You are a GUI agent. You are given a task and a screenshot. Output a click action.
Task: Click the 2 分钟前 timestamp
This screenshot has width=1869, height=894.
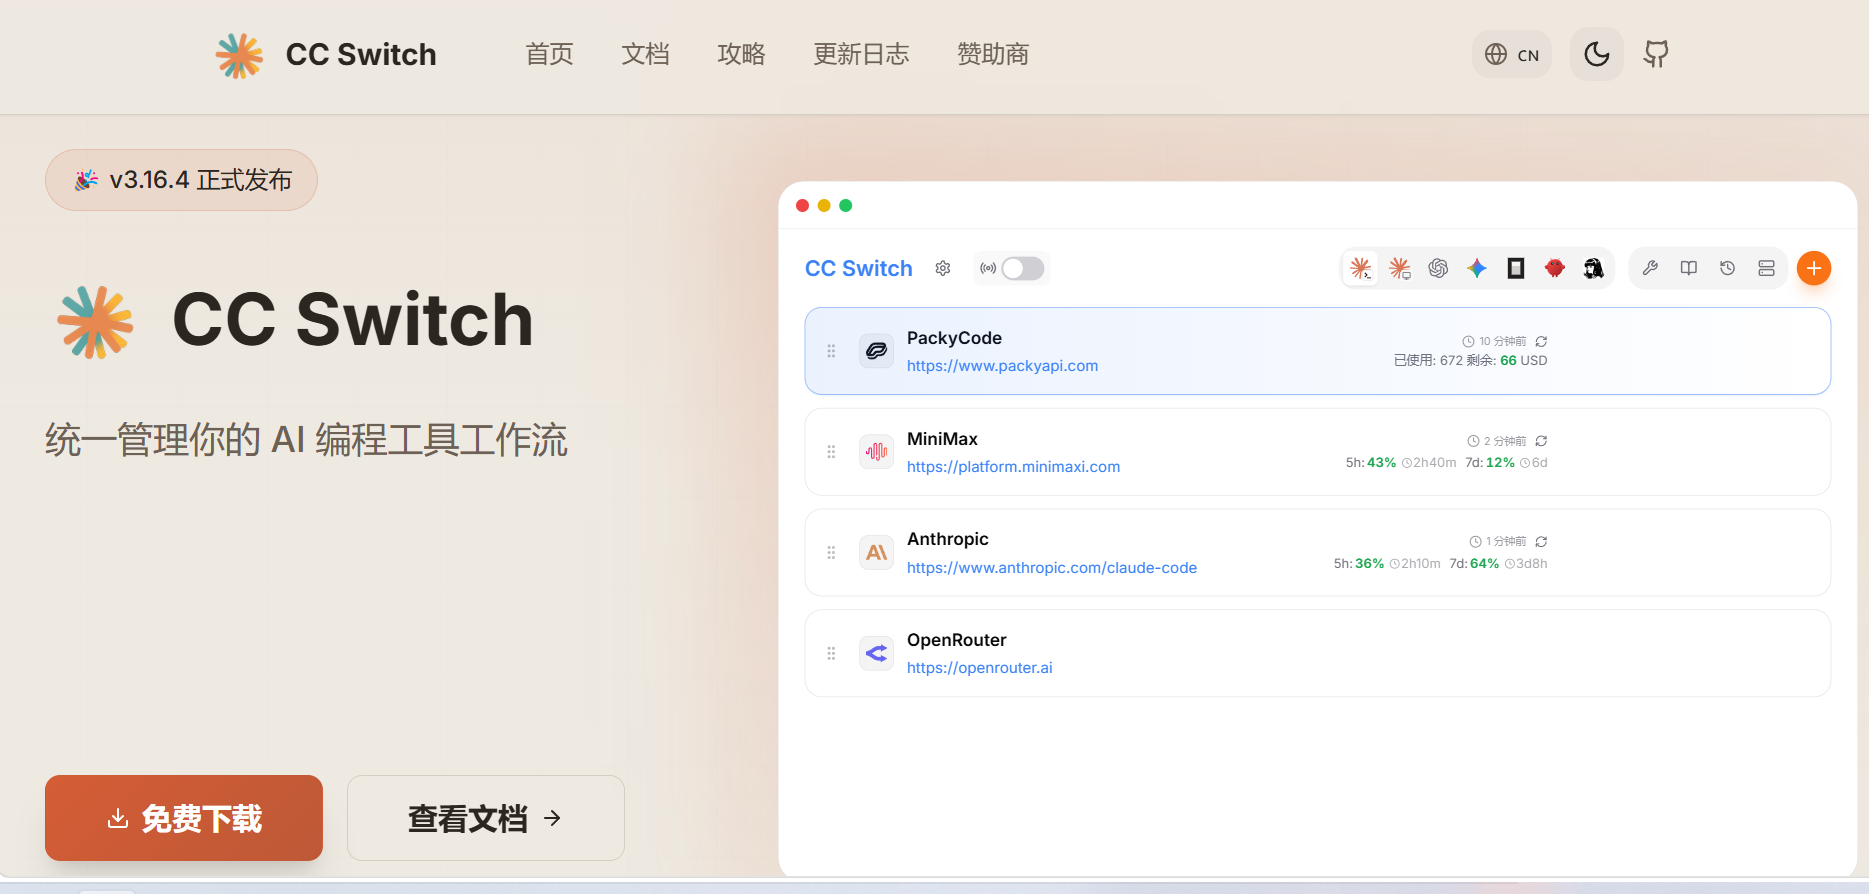pos(1505,441)
